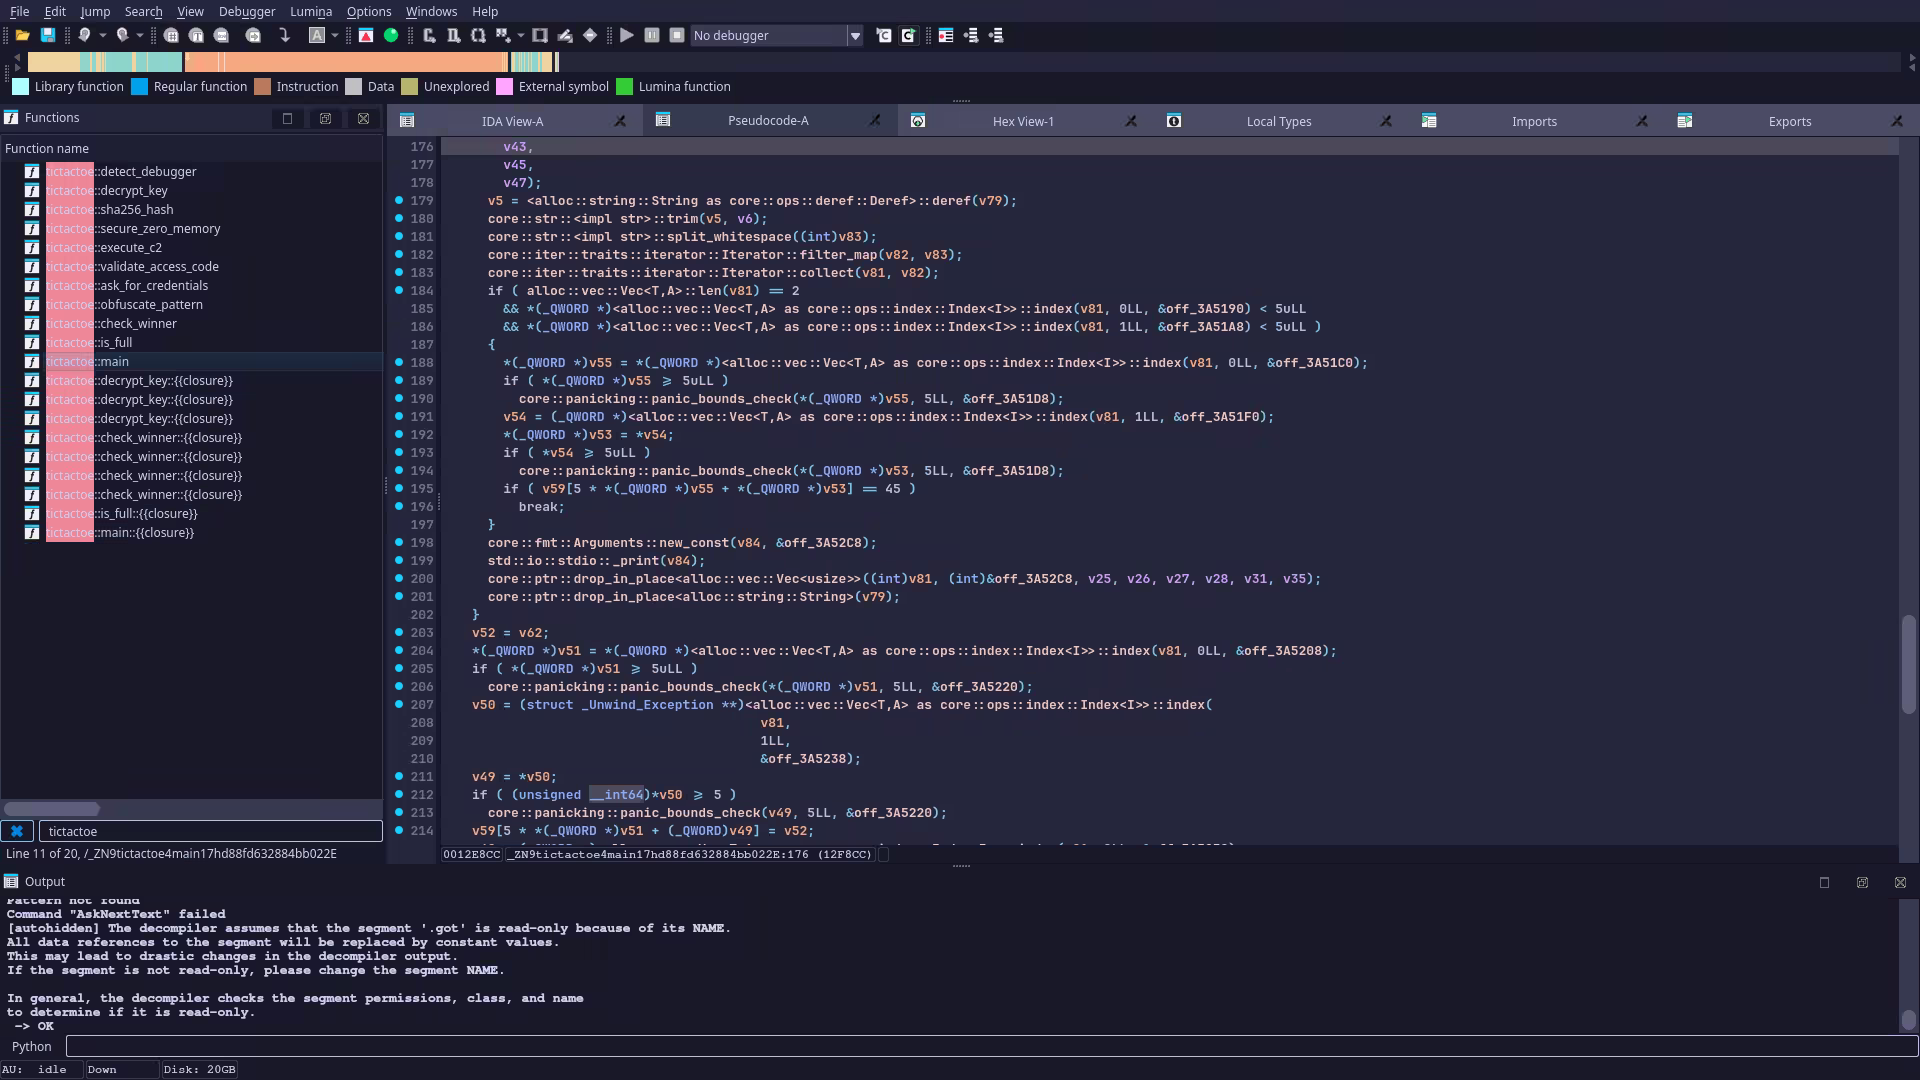Toggle breakpoint dot on line 198
1920x1080 pixels.
pos(399,542)
